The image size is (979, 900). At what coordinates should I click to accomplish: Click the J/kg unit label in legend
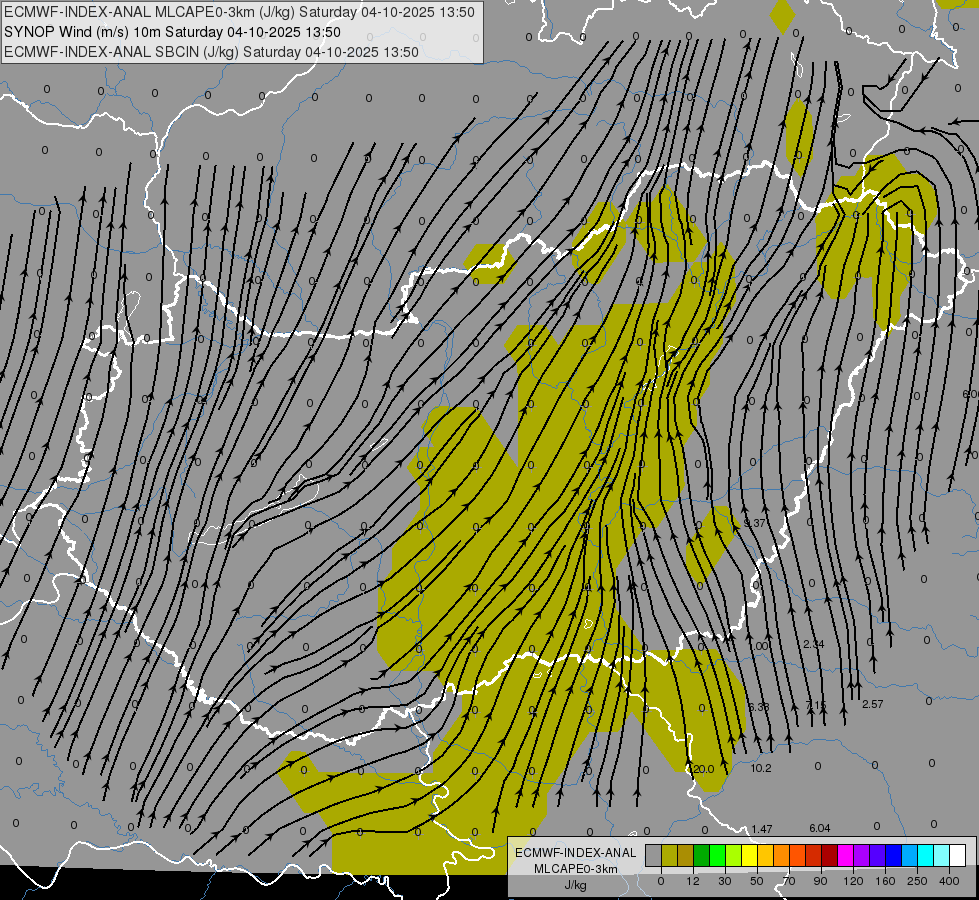[x=575, y=885]
